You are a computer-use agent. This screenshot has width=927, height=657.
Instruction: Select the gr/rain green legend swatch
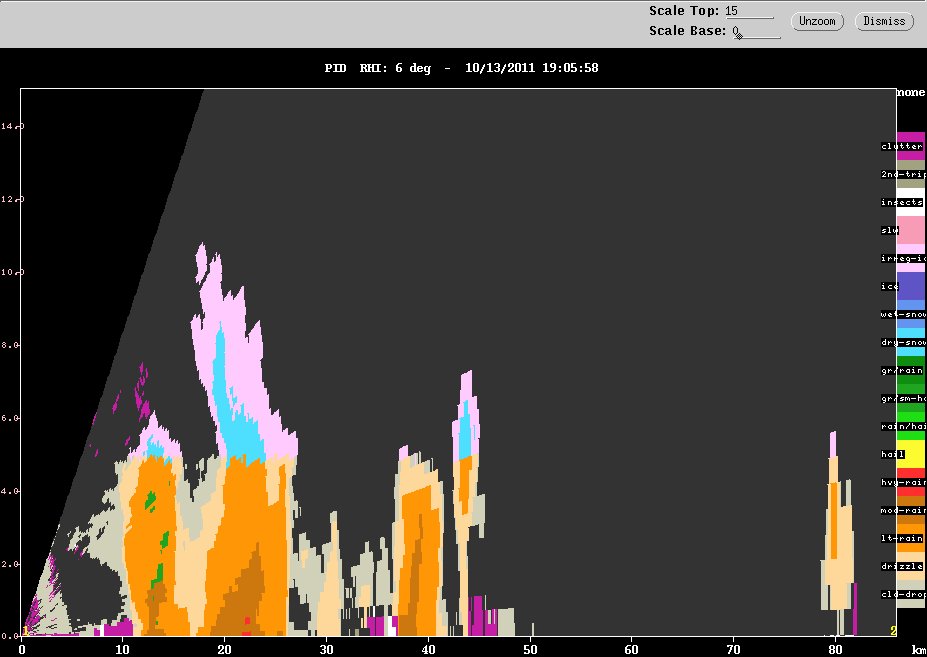911,370
